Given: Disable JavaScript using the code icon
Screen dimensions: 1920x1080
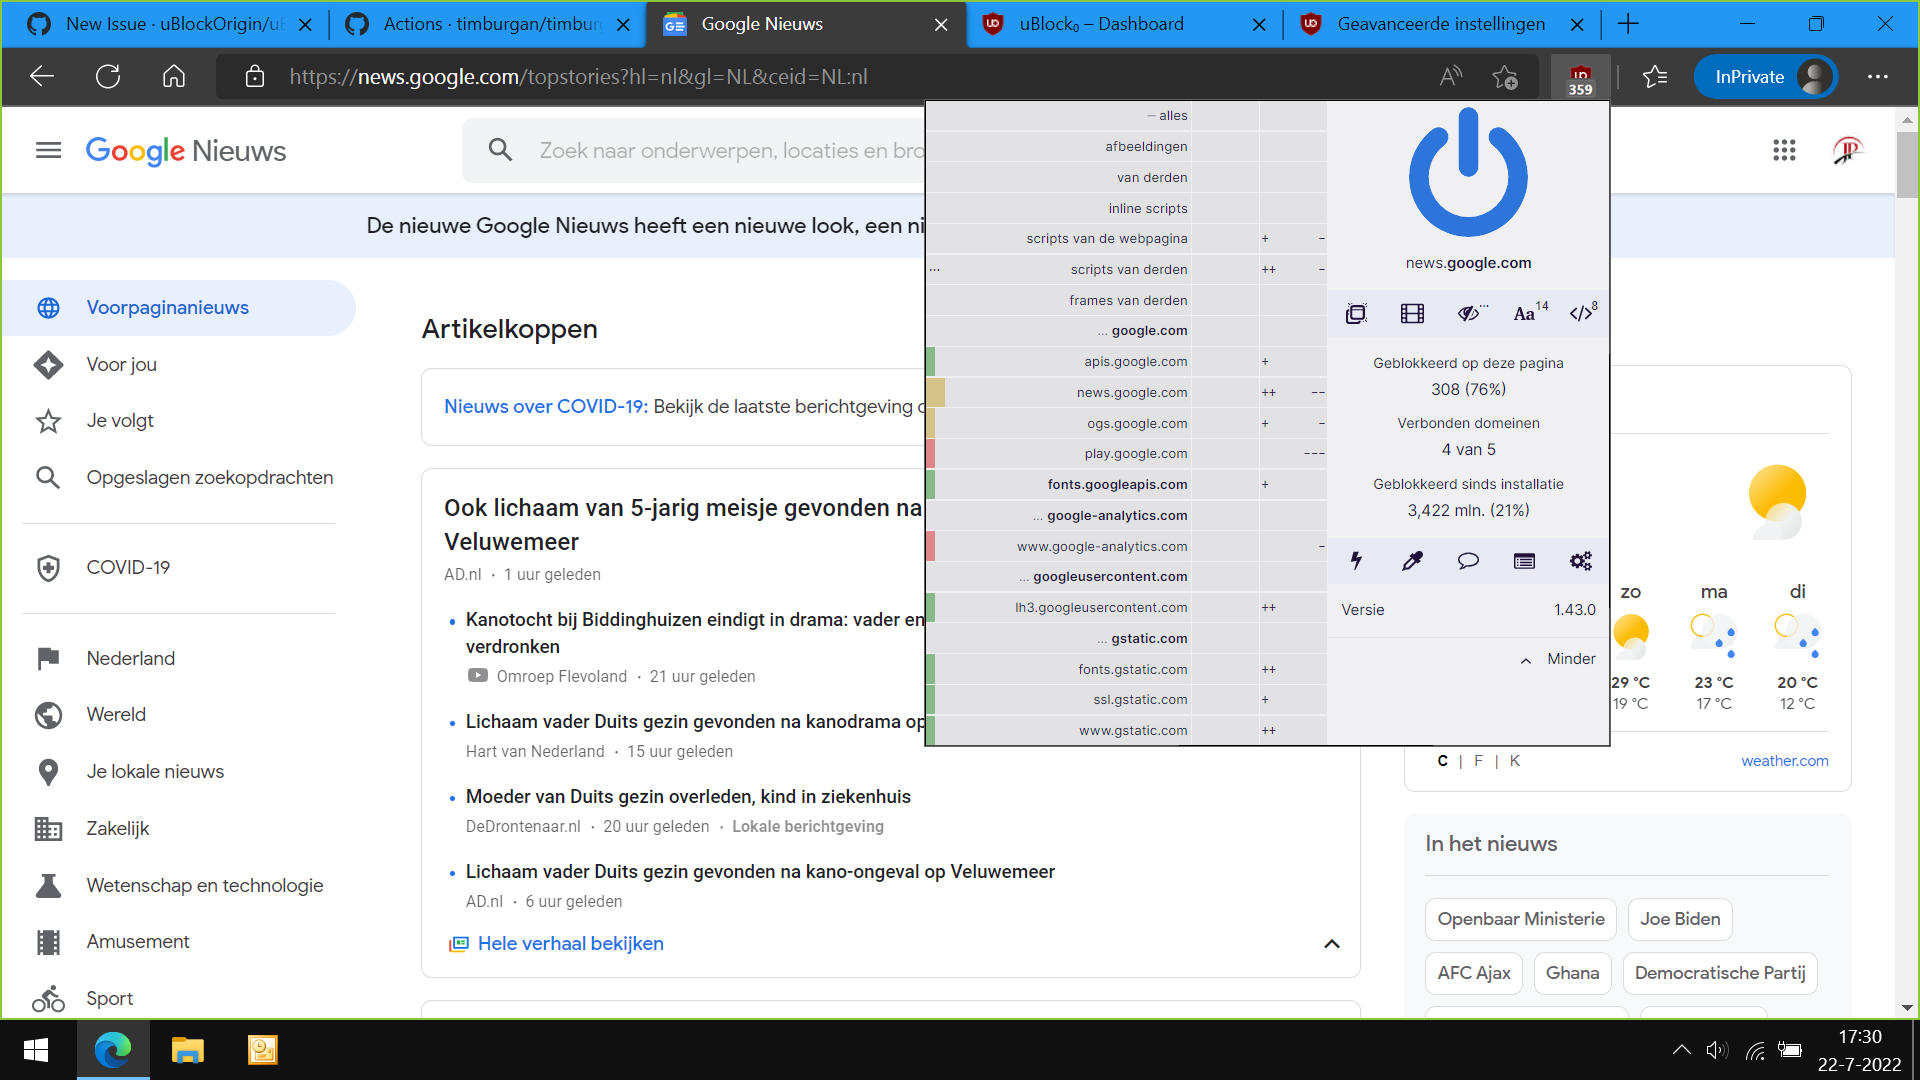Looking at the screenshot, I should point(1581,313).
